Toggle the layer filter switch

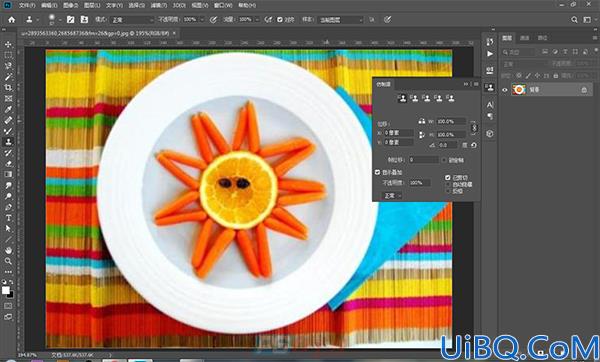(x=596, y=51)
